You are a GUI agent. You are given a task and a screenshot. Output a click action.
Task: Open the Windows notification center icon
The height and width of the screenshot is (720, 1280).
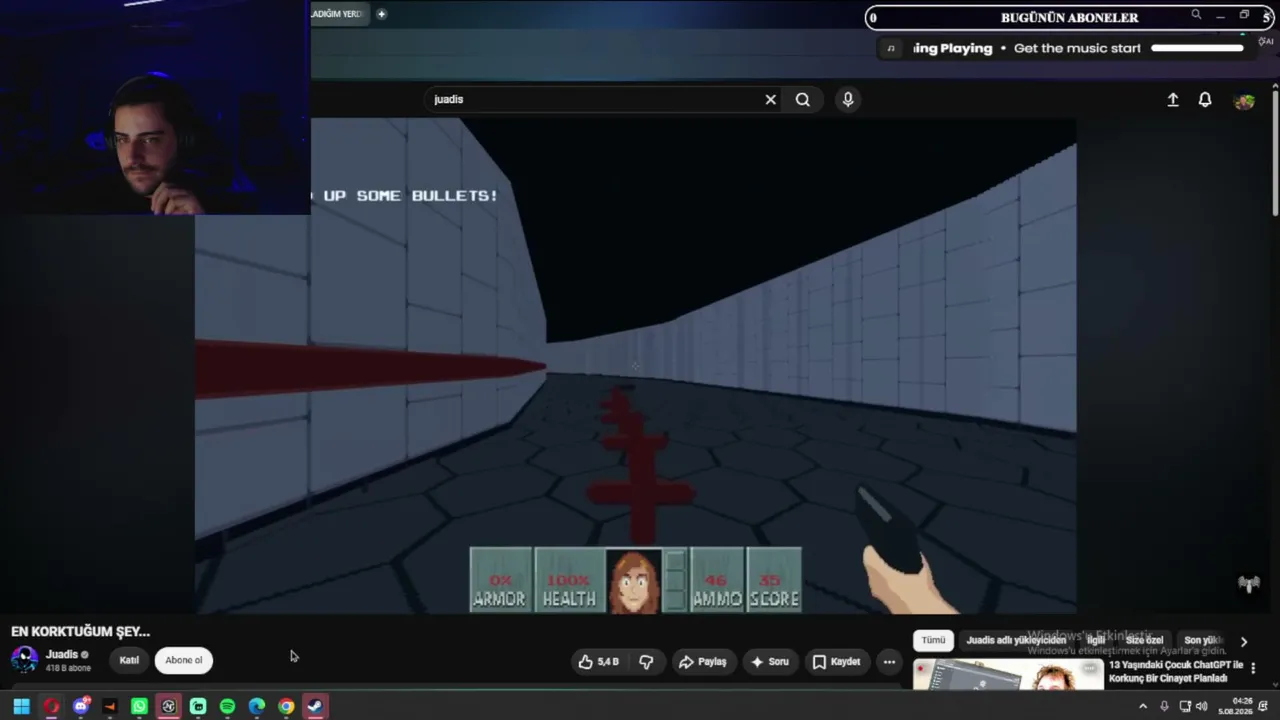pos(1263,706)
